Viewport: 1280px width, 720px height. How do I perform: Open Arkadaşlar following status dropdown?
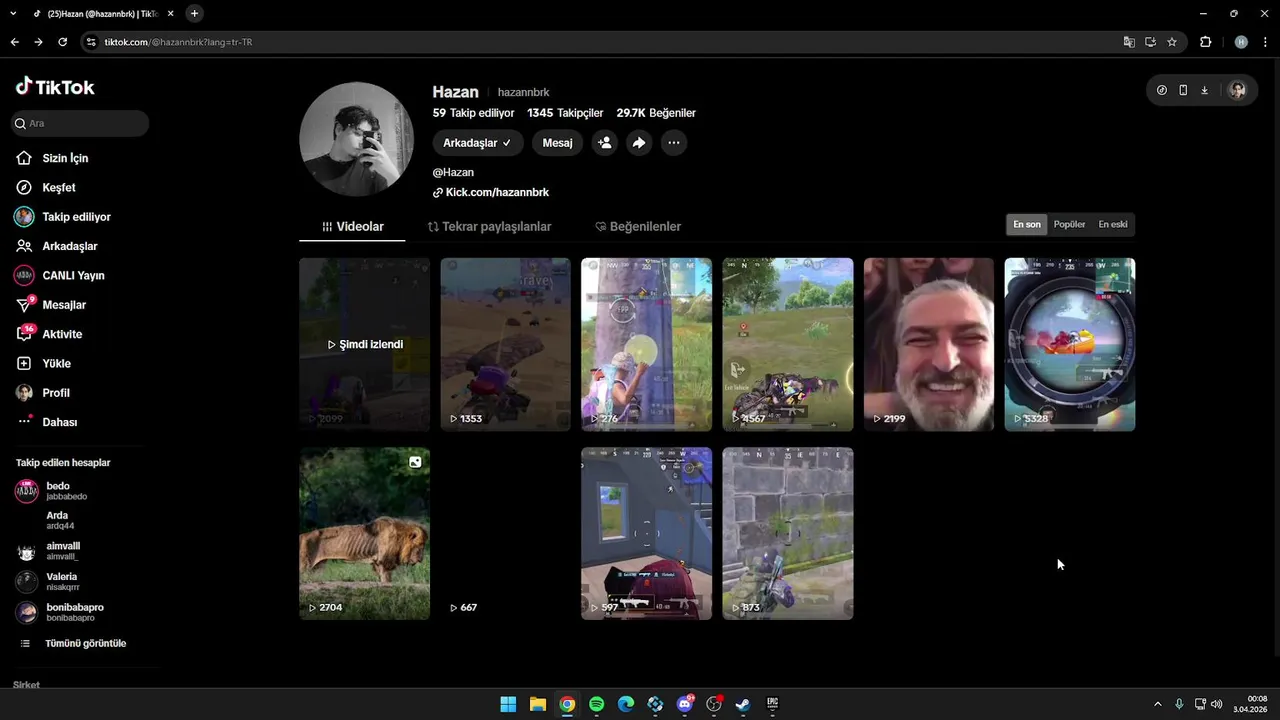[x=477, y=143]
